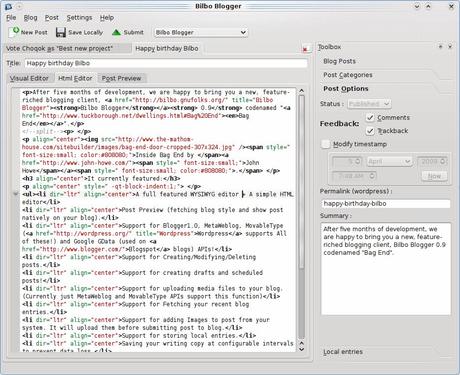Close the Toolbox panel

[x=450, y=47]
